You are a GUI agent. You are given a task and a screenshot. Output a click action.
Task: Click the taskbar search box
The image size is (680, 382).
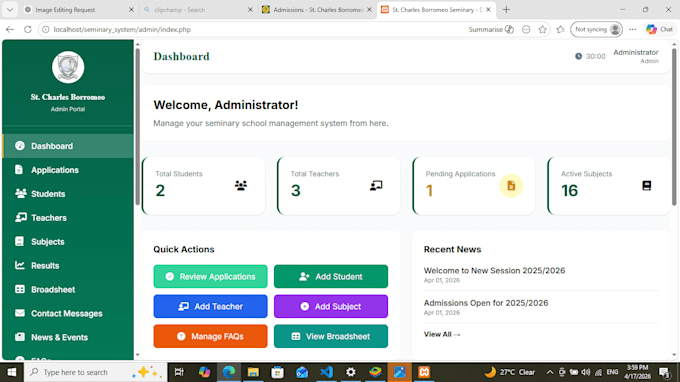point(95,372)
